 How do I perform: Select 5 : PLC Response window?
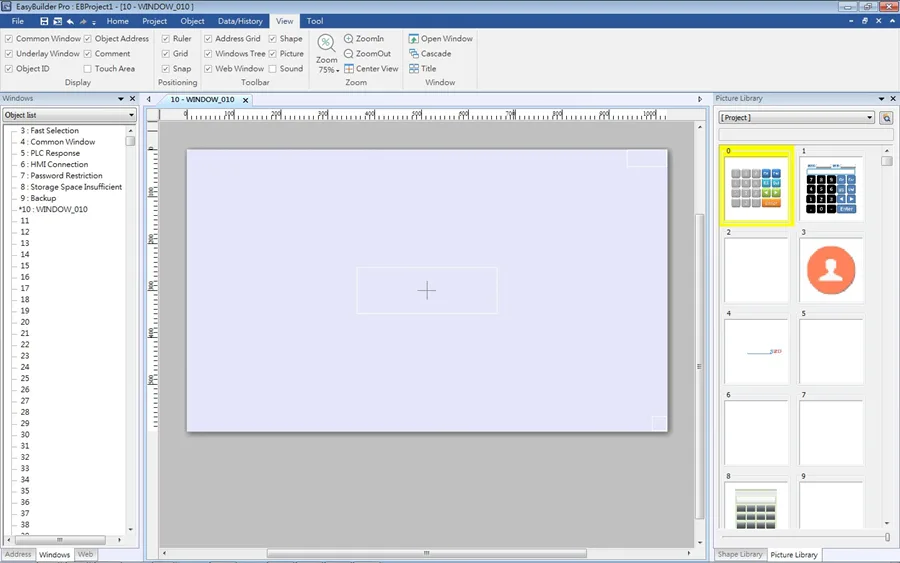click(50, 153)
